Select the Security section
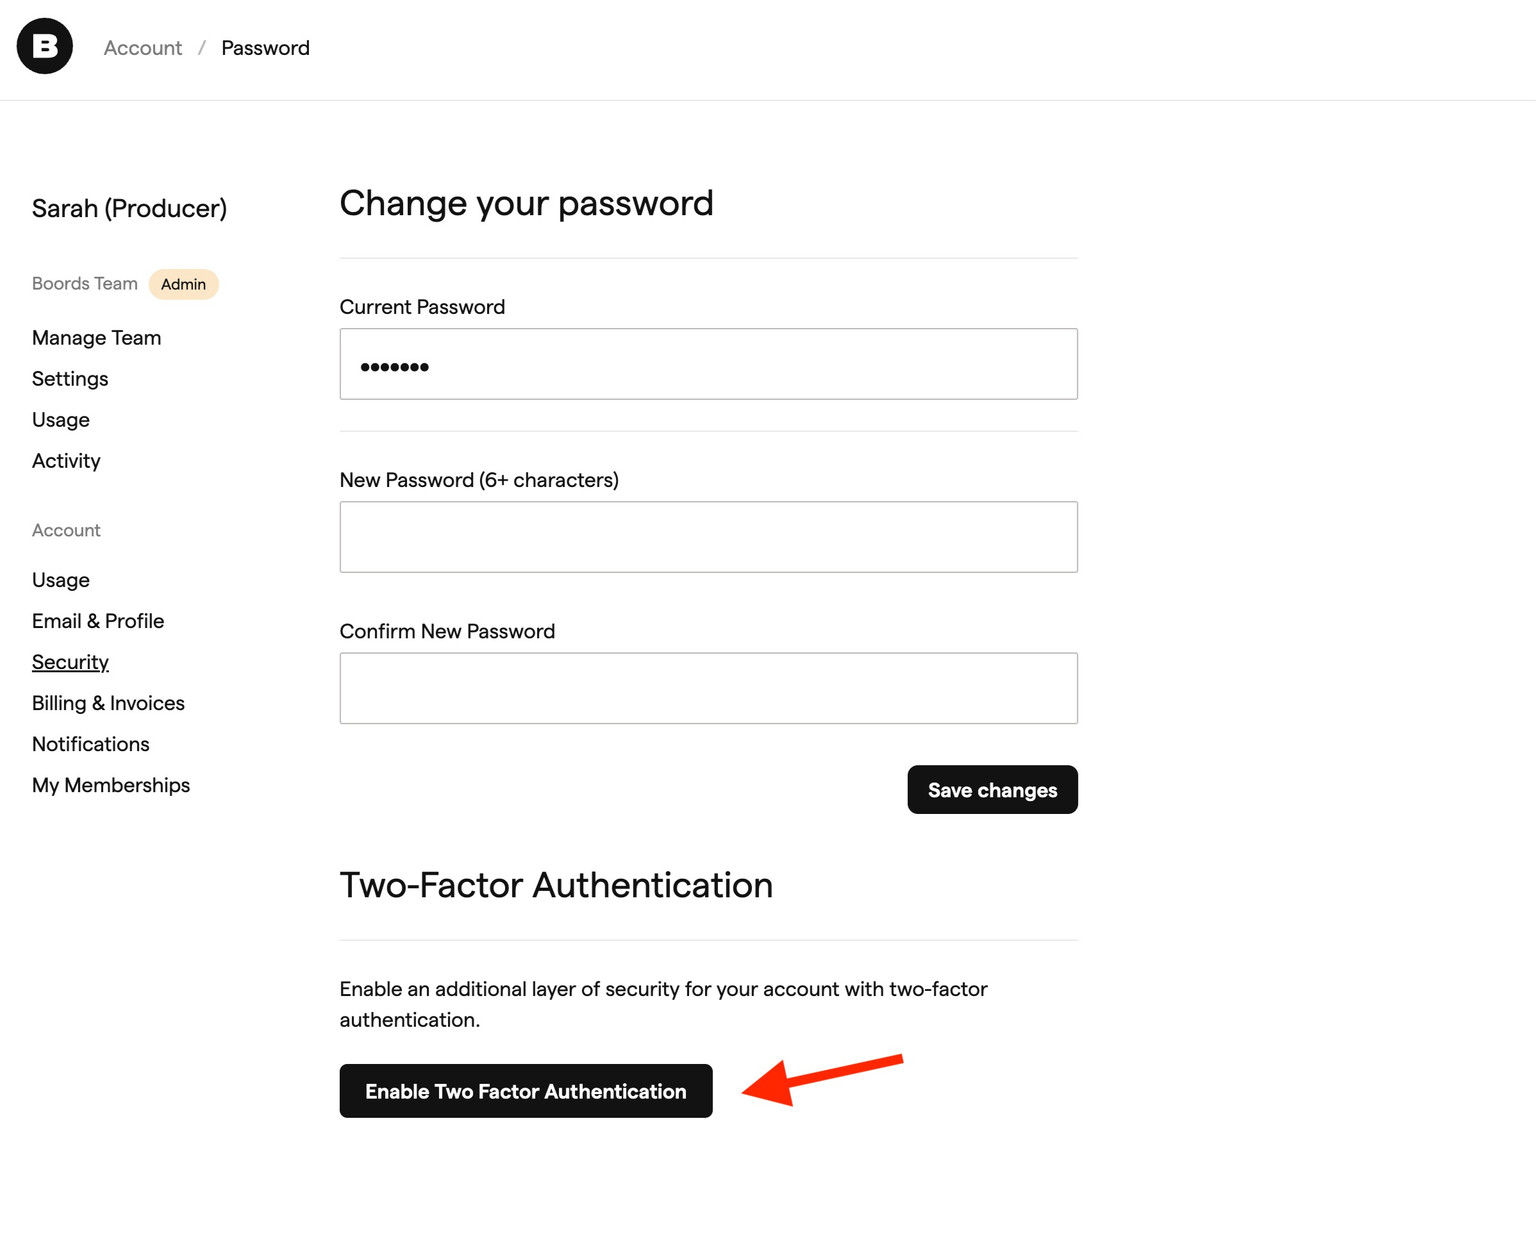This screenshot has height=1242, width=1536. pyautogui.click(x=70, y=662)
